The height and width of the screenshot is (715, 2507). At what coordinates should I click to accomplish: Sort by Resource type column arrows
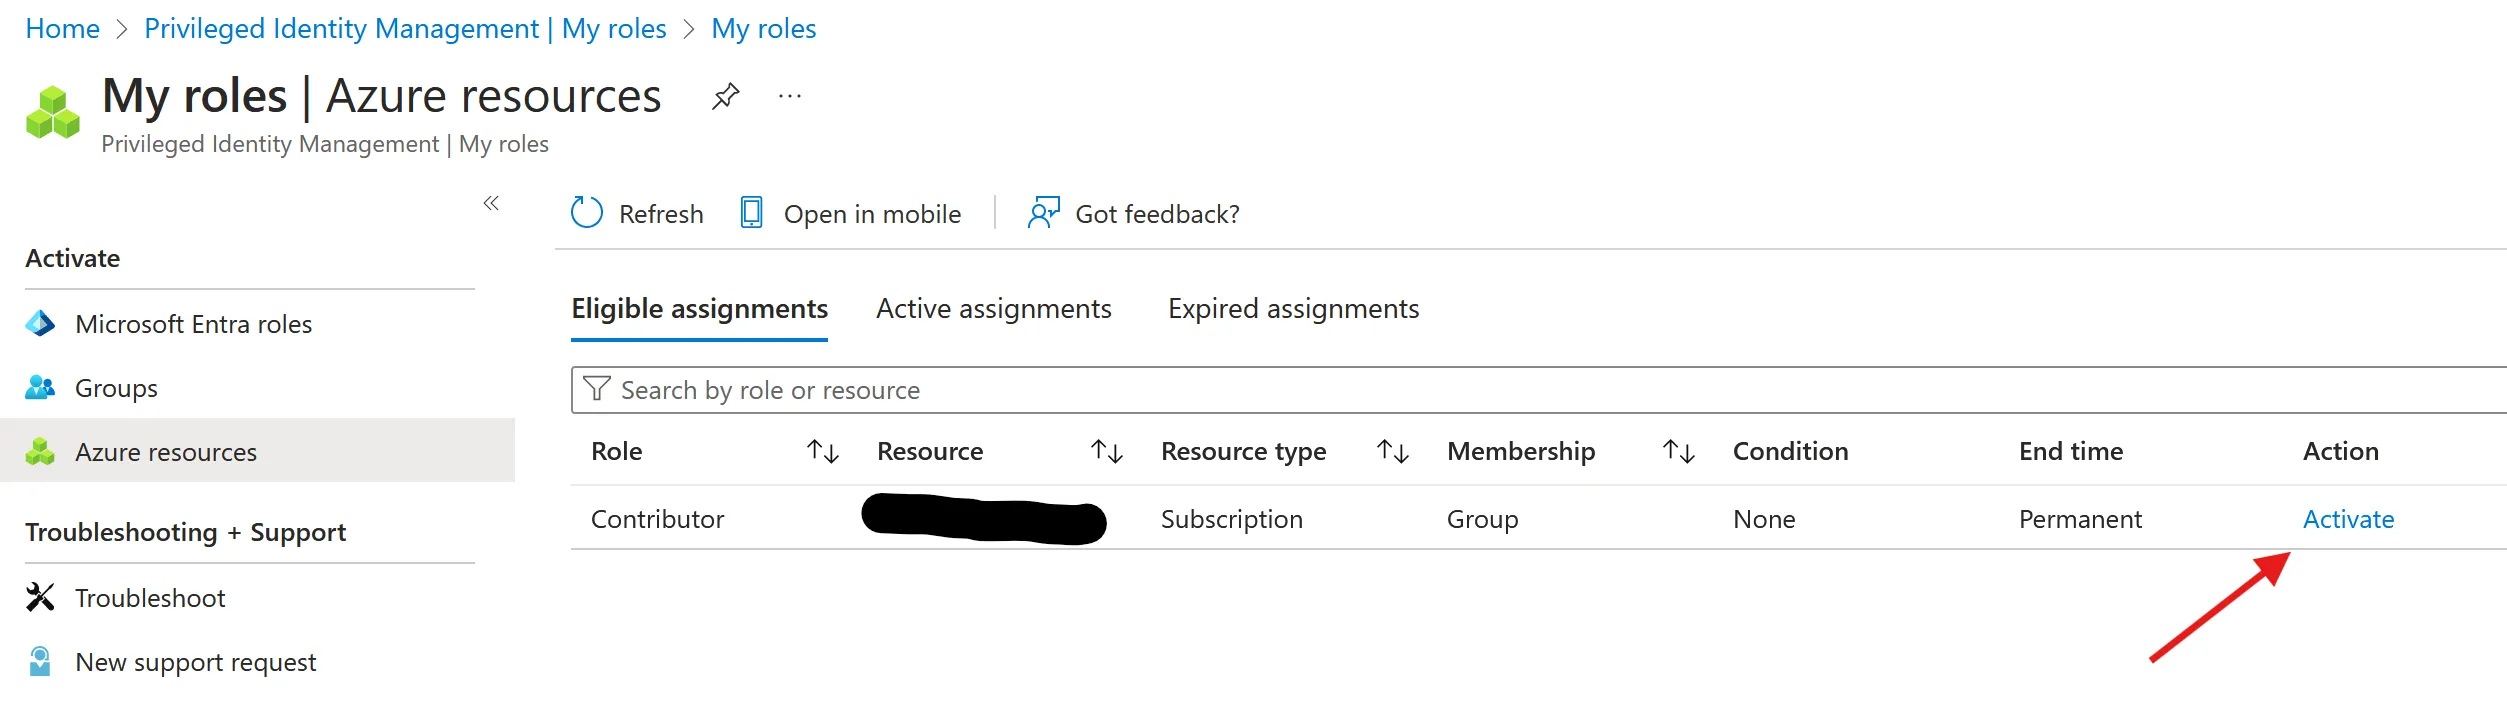tap(1392, 452)
